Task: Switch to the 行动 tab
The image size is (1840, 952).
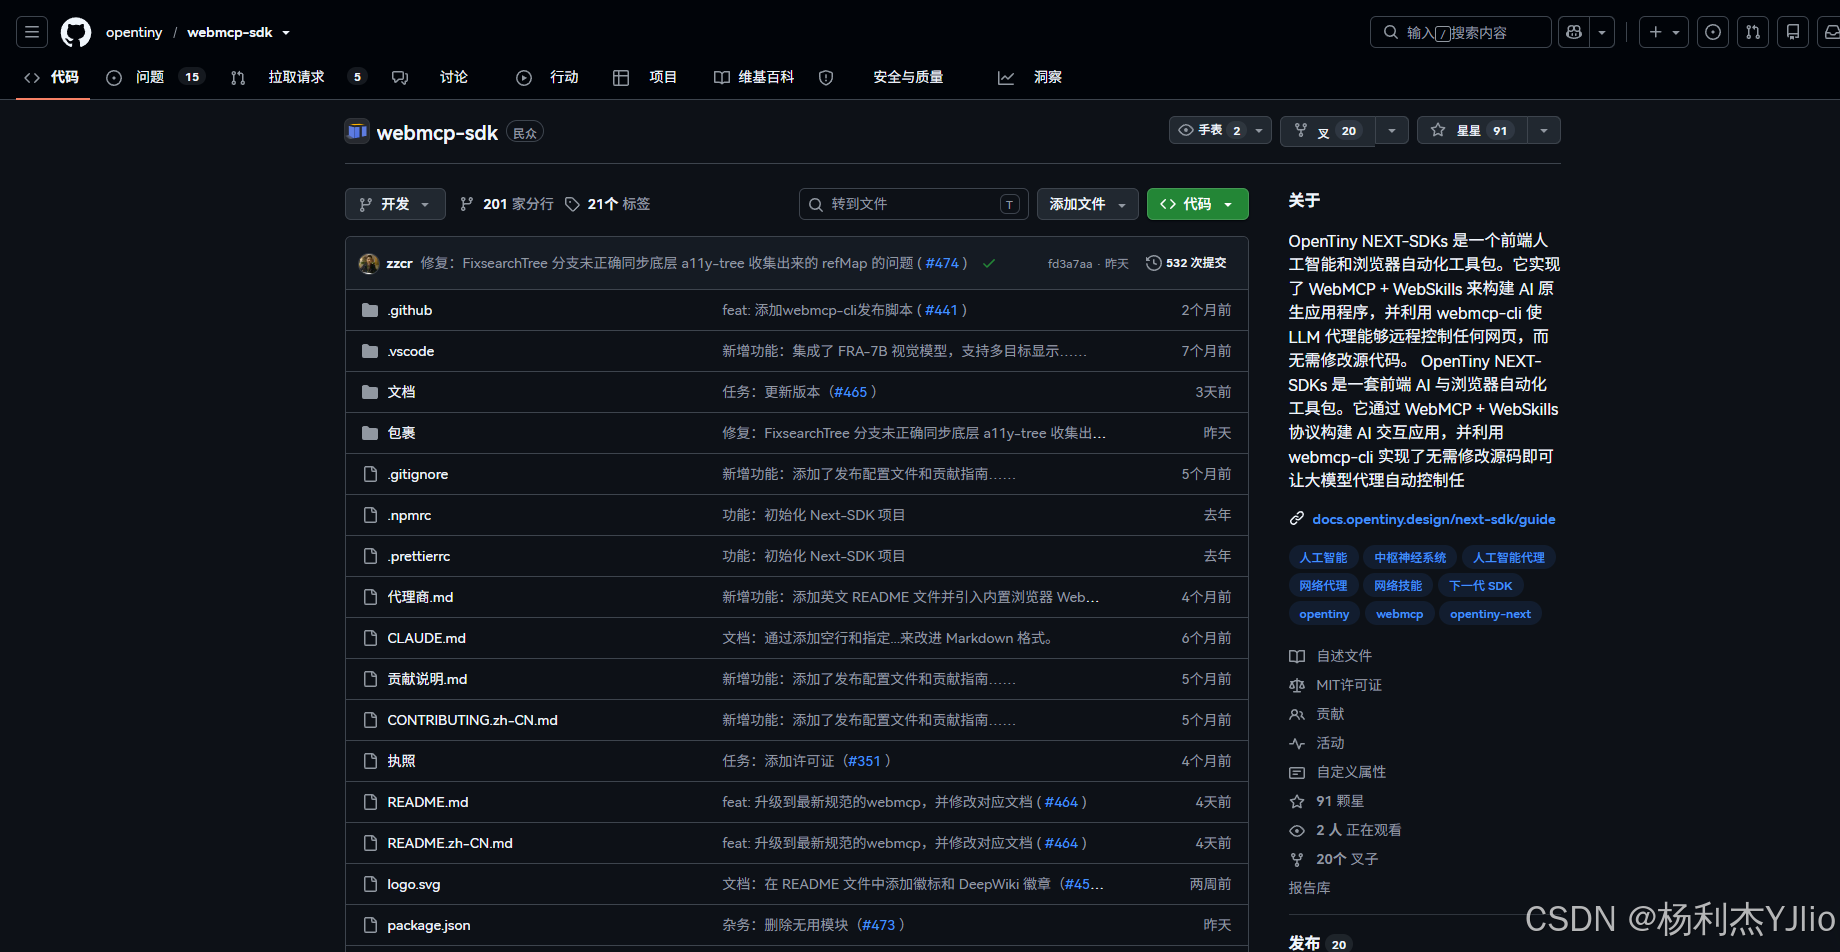Action: point(547,77)
